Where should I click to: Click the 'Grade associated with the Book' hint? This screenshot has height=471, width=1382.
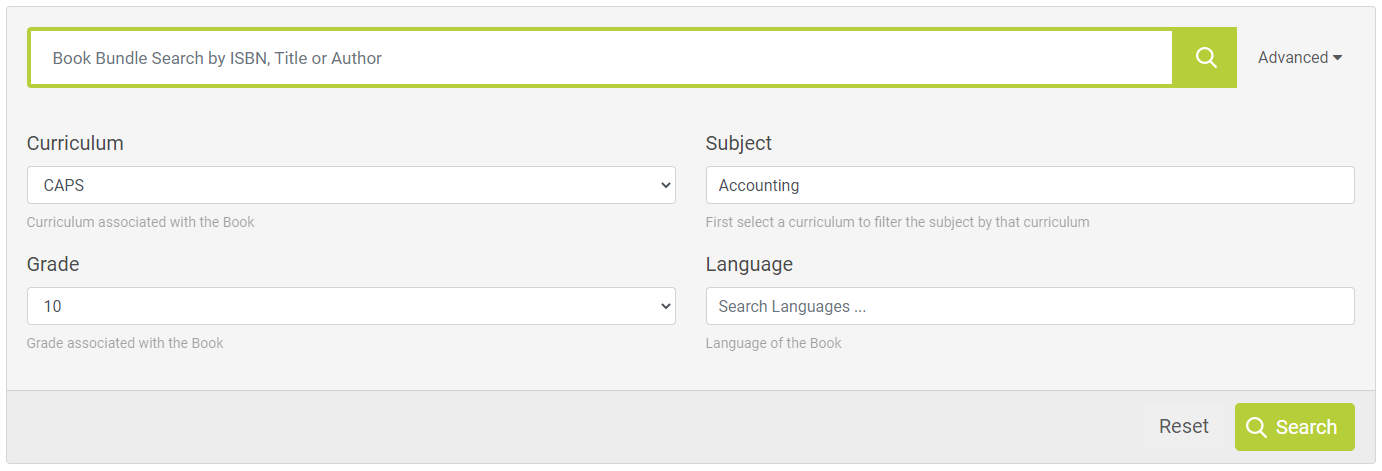point(125,343)
